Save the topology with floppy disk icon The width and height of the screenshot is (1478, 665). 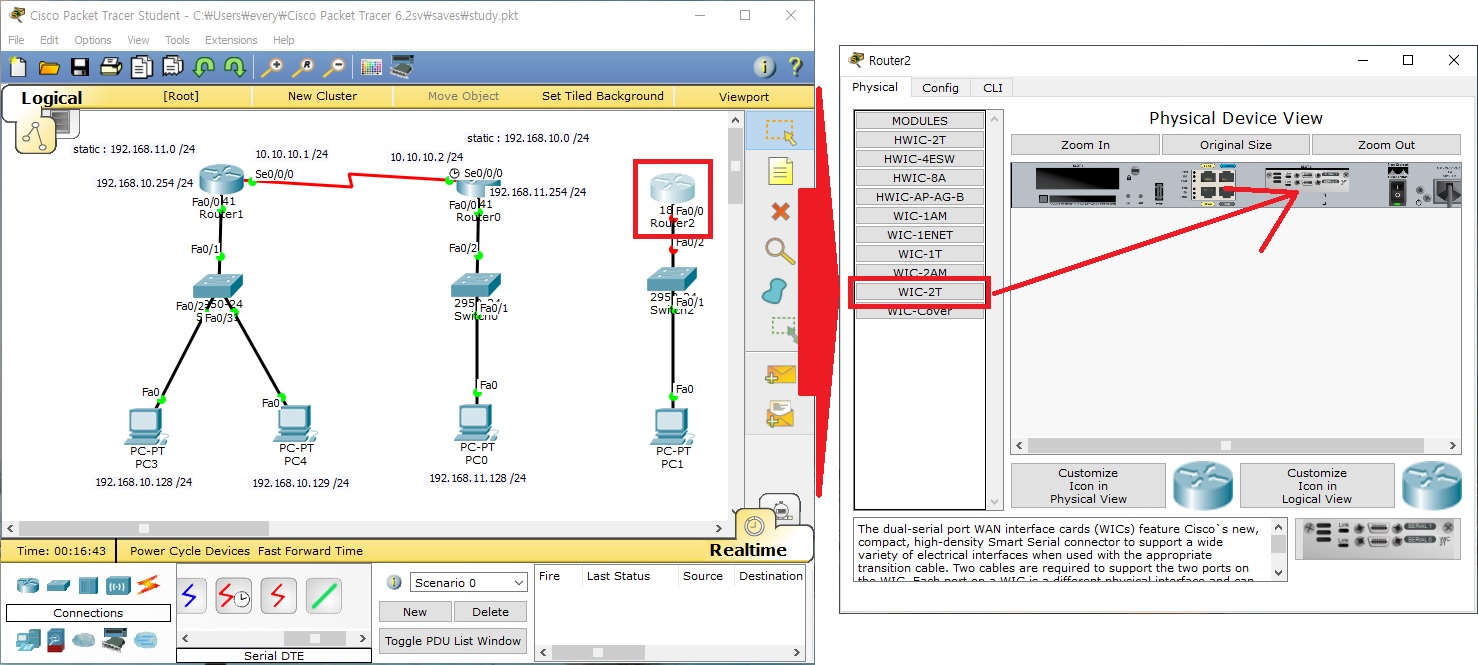(x=80, y=68)
